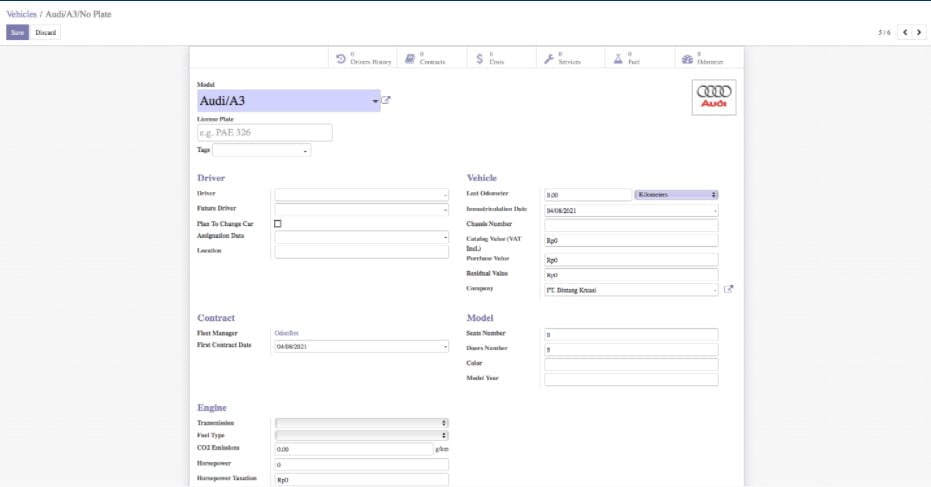Image resolution: width=931 pixels, height=487 pixels.
Task: Open the Tags dropdown
Action: tap(262, 150)
